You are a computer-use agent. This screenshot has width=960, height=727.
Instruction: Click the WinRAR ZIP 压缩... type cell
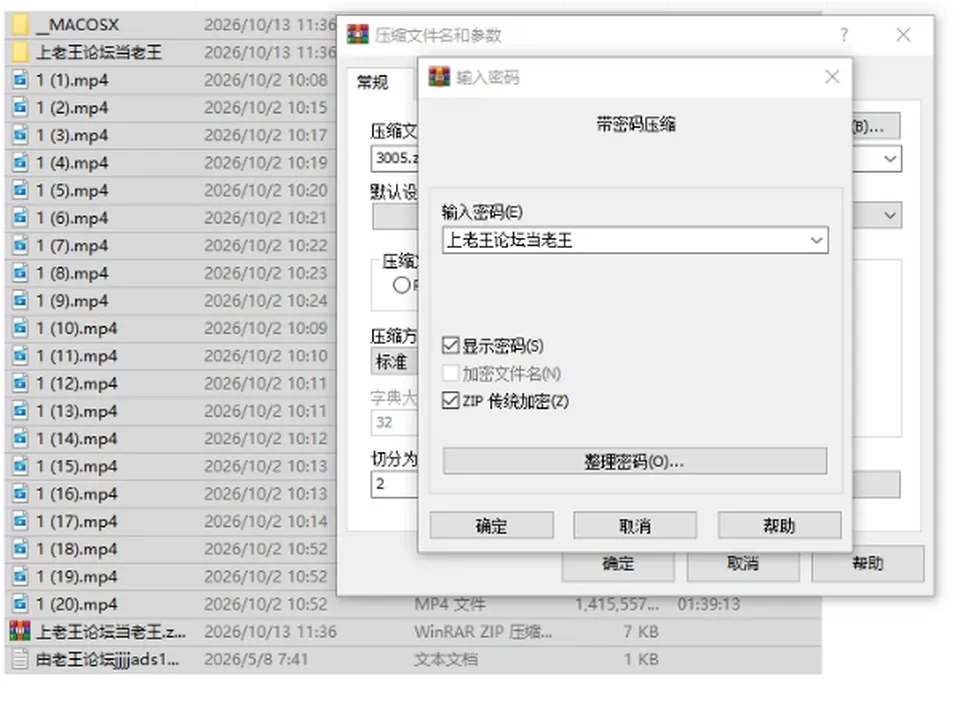pyautogui.click(x=483, y=631)
